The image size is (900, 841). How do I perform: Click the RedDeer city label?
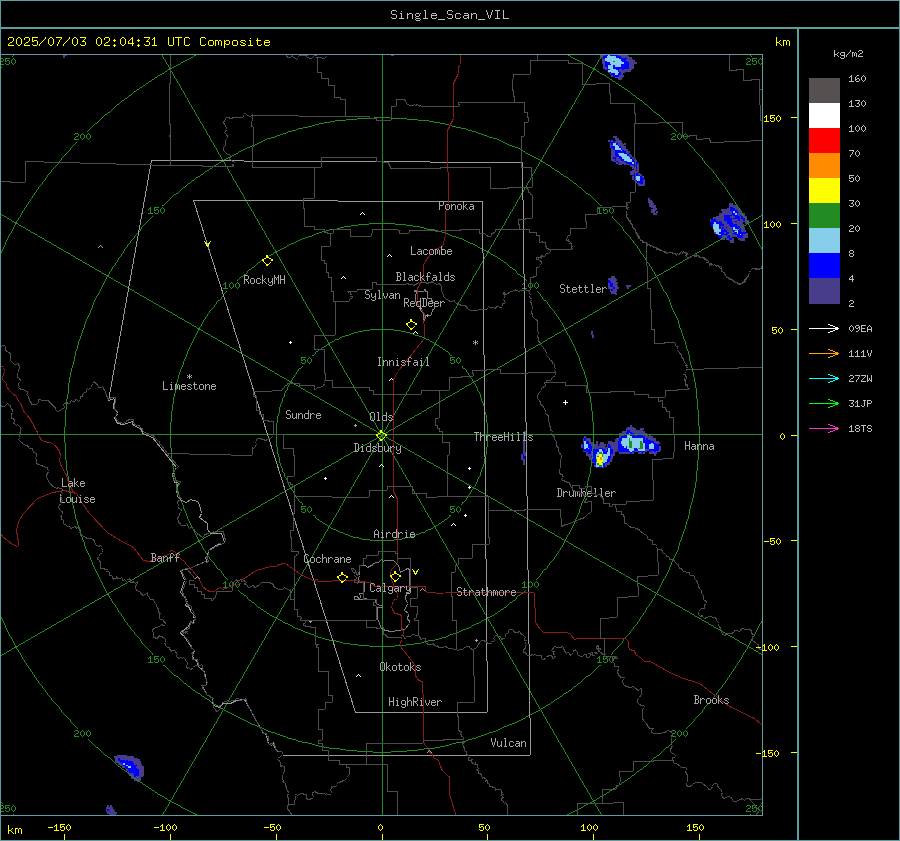[424, 303]
